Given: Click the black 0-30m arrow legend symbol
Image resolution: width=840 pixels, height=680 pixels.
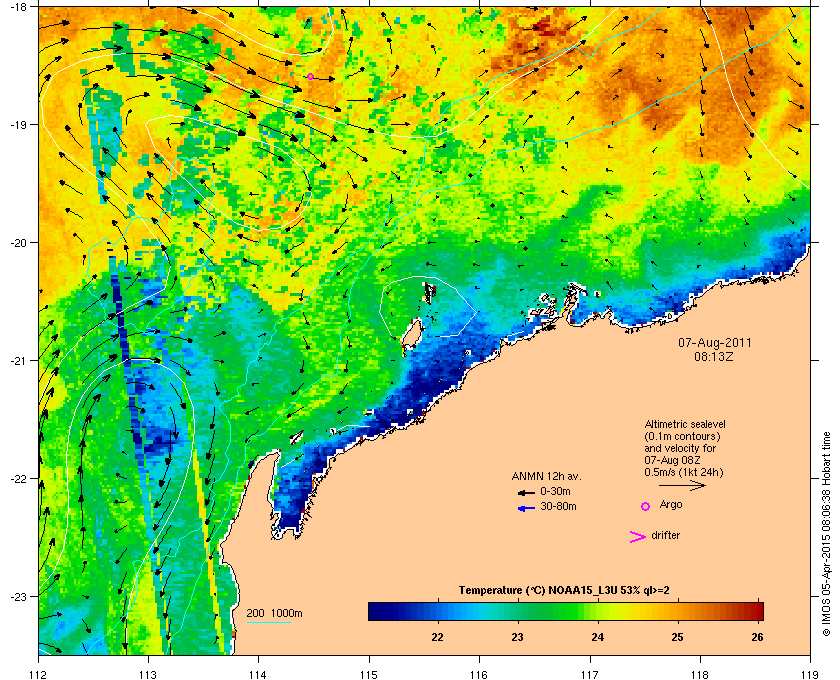Looking at the screenshot, I should (x=526, y=493).
